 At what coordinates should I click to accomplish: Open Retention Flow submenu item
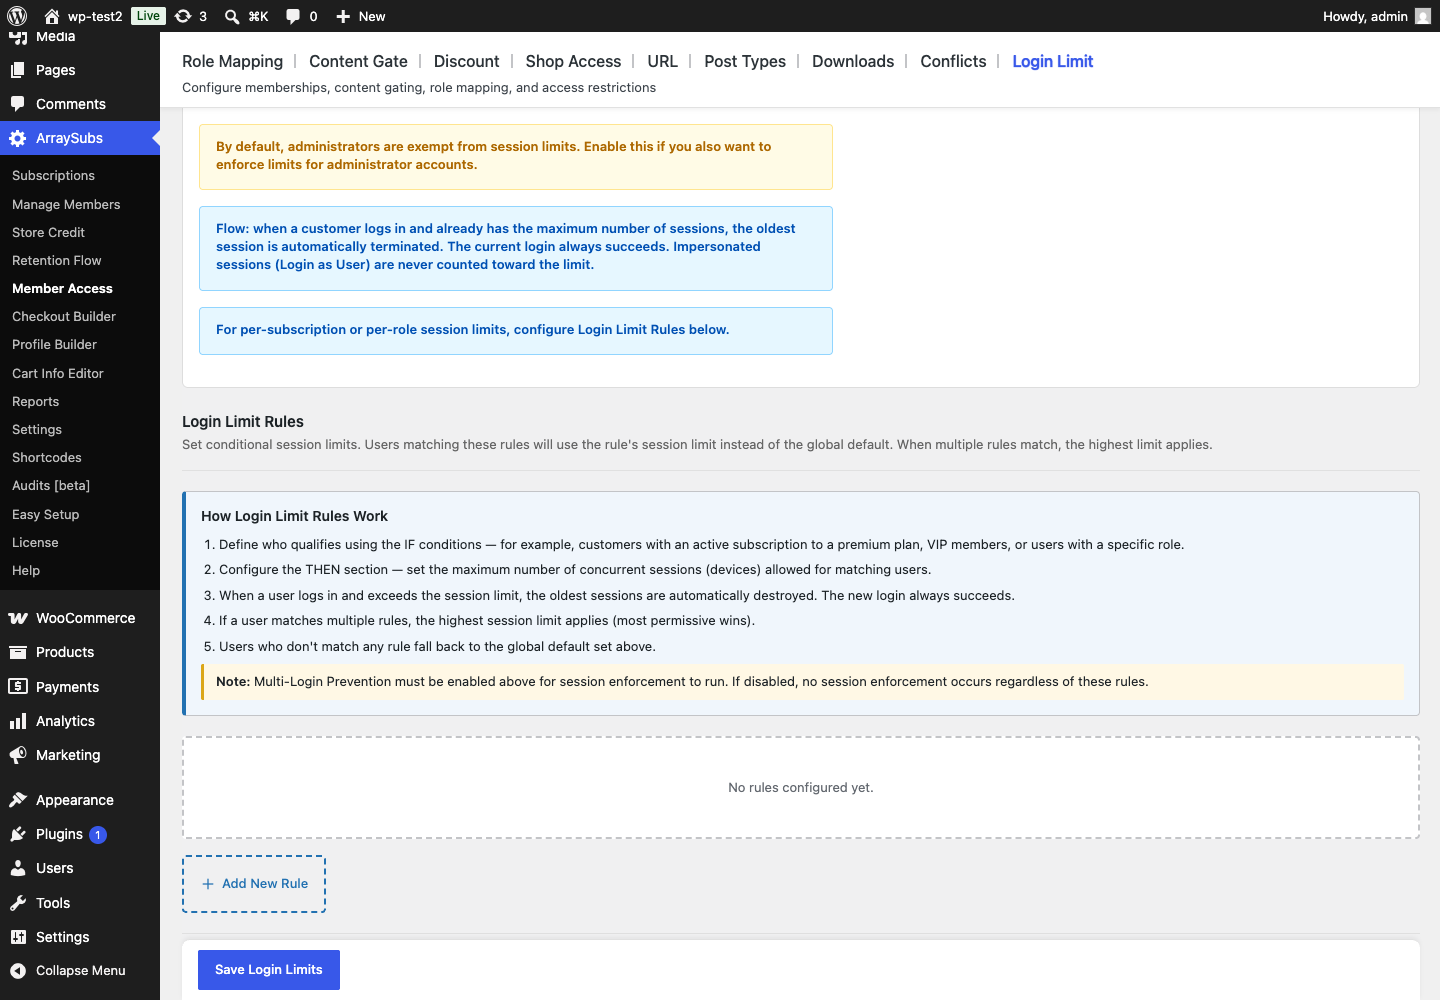[56, 260]
